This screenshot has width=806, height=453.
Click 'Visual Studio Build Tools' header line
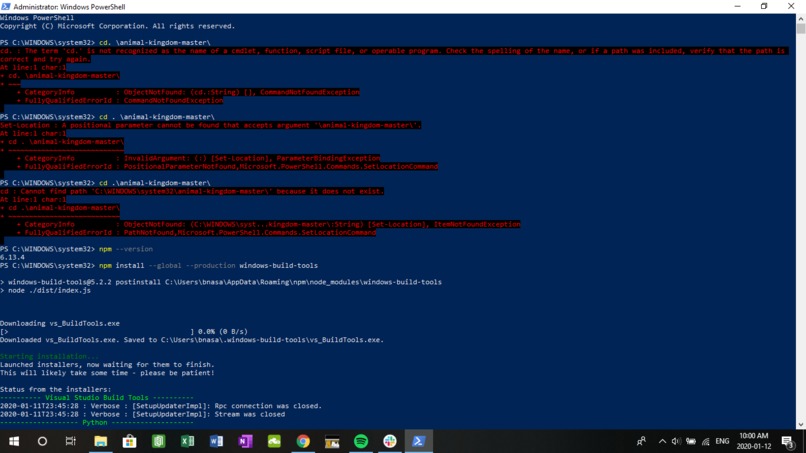pos(97,397)
